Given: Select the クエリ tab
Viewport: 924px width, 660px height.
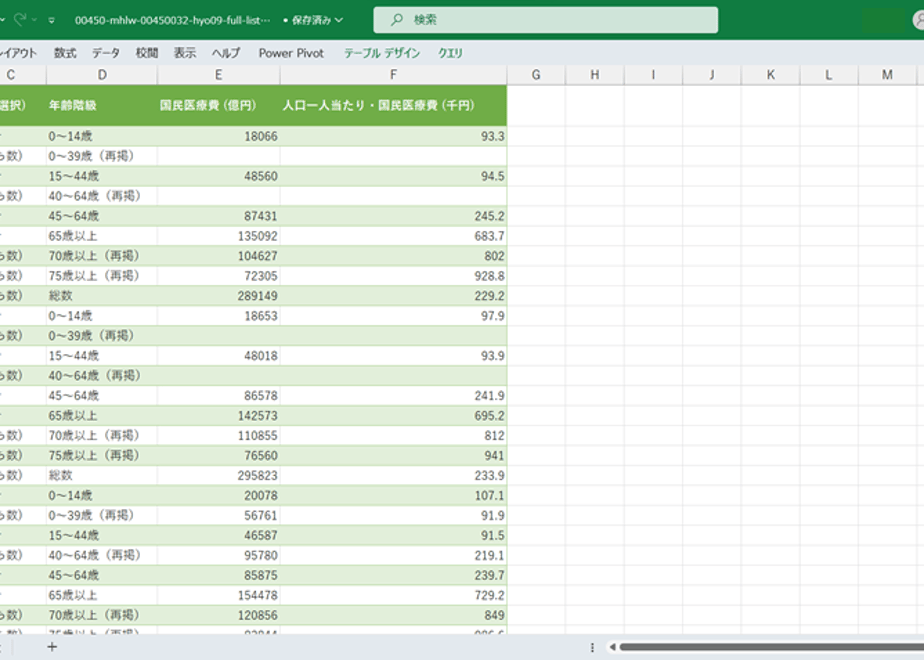Looking at the screenshot, I should [x=450, y=53].
